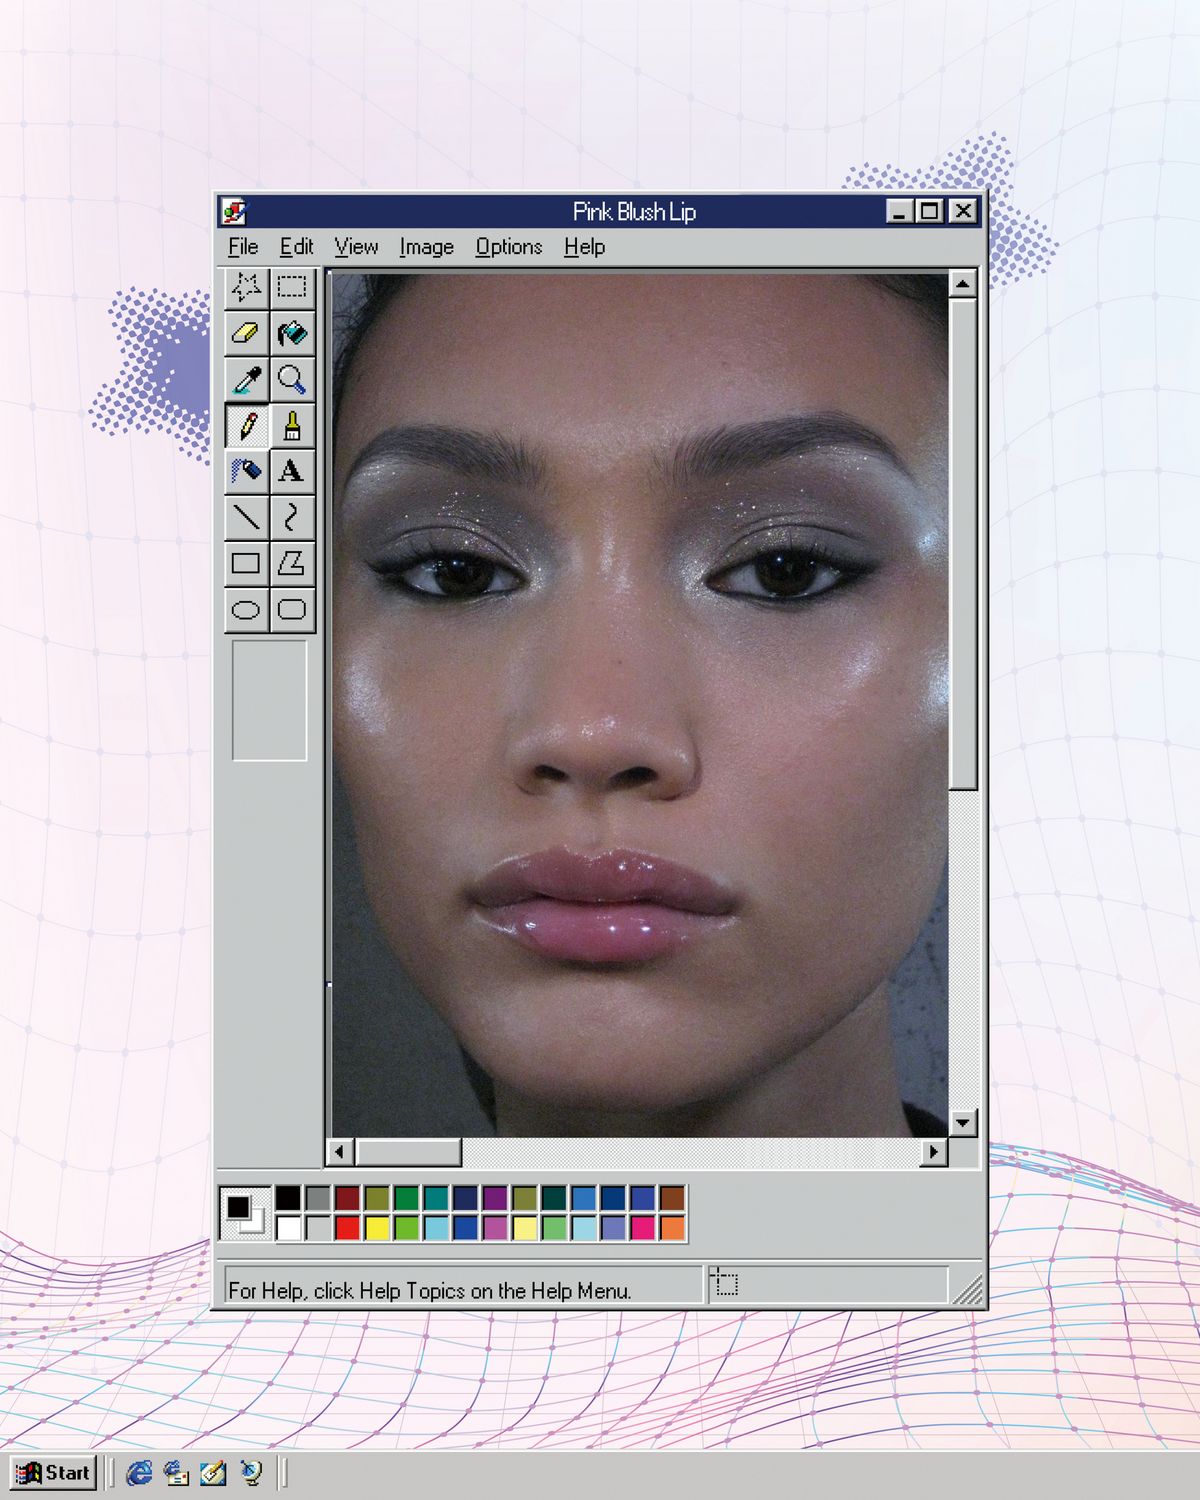
Task: Select the Free-Form Select tool
Action: click(246, 288)
